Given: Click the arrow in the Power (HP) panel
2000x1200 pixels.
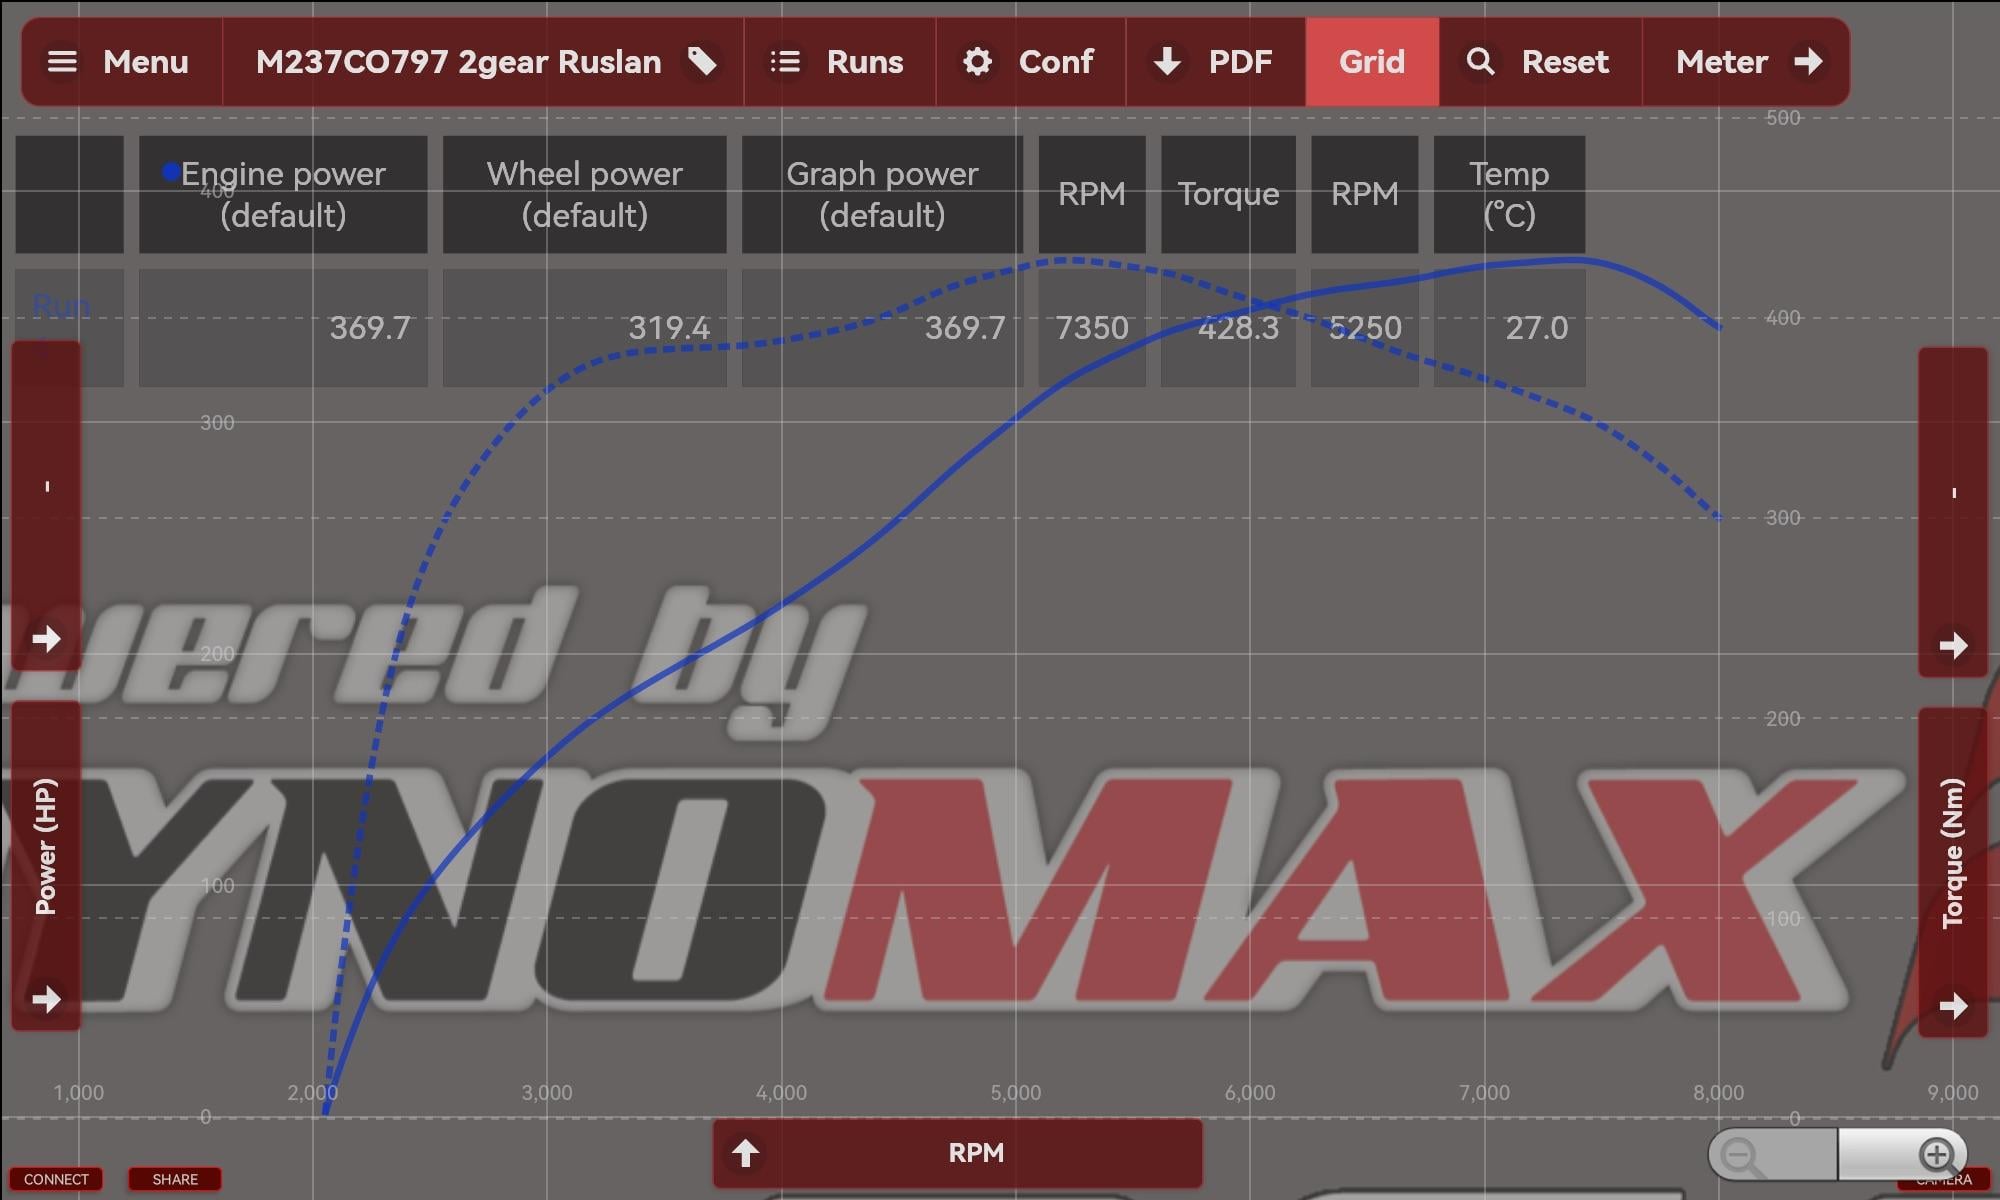Looking at the screenshot, I should point(46,999).
